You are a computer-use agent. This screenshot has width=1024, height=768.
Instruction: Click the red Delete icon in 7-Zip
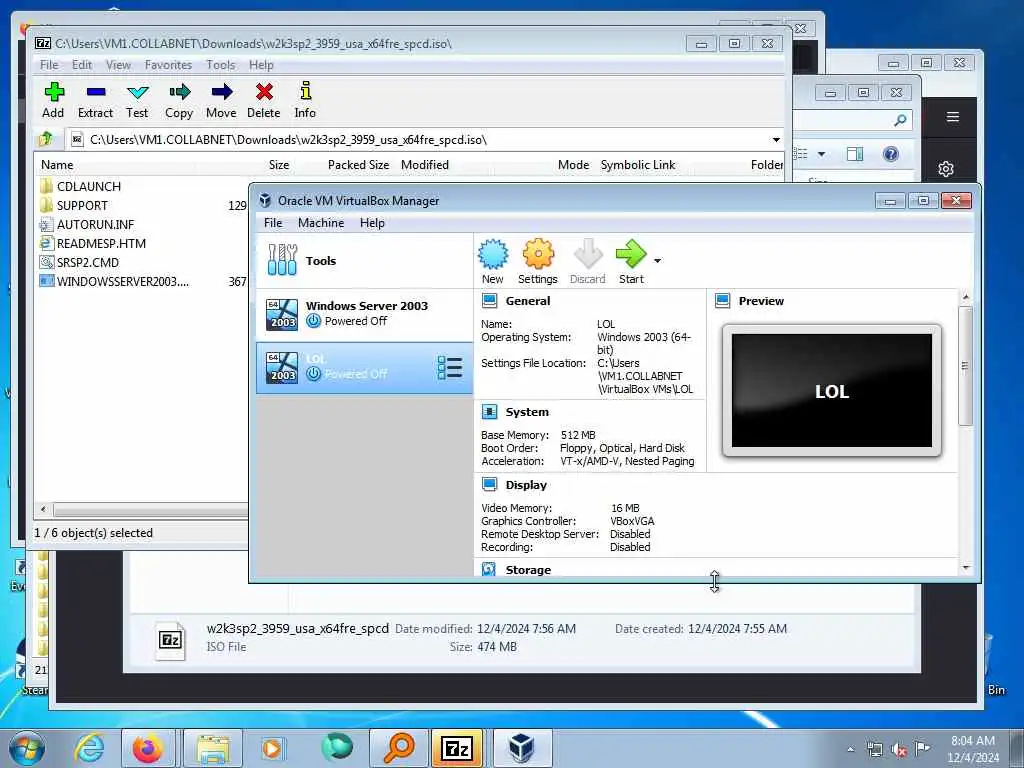[264, 100]
